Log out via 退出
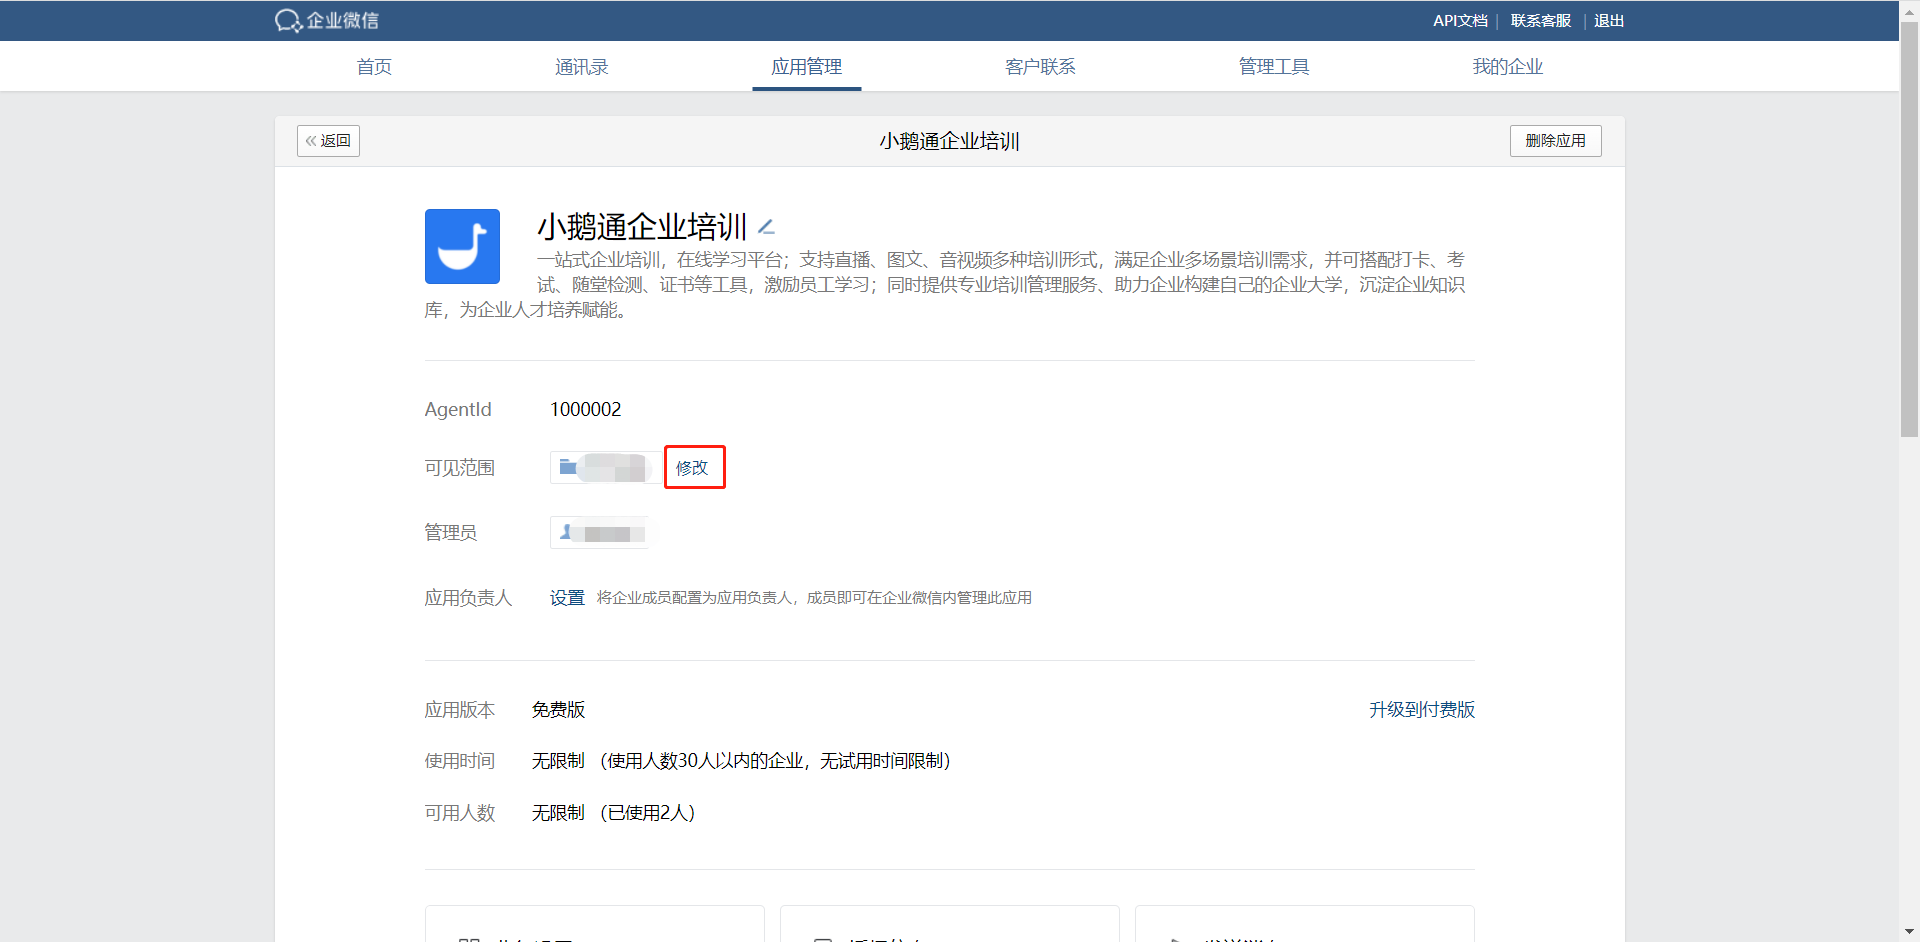 [1609, 20]
